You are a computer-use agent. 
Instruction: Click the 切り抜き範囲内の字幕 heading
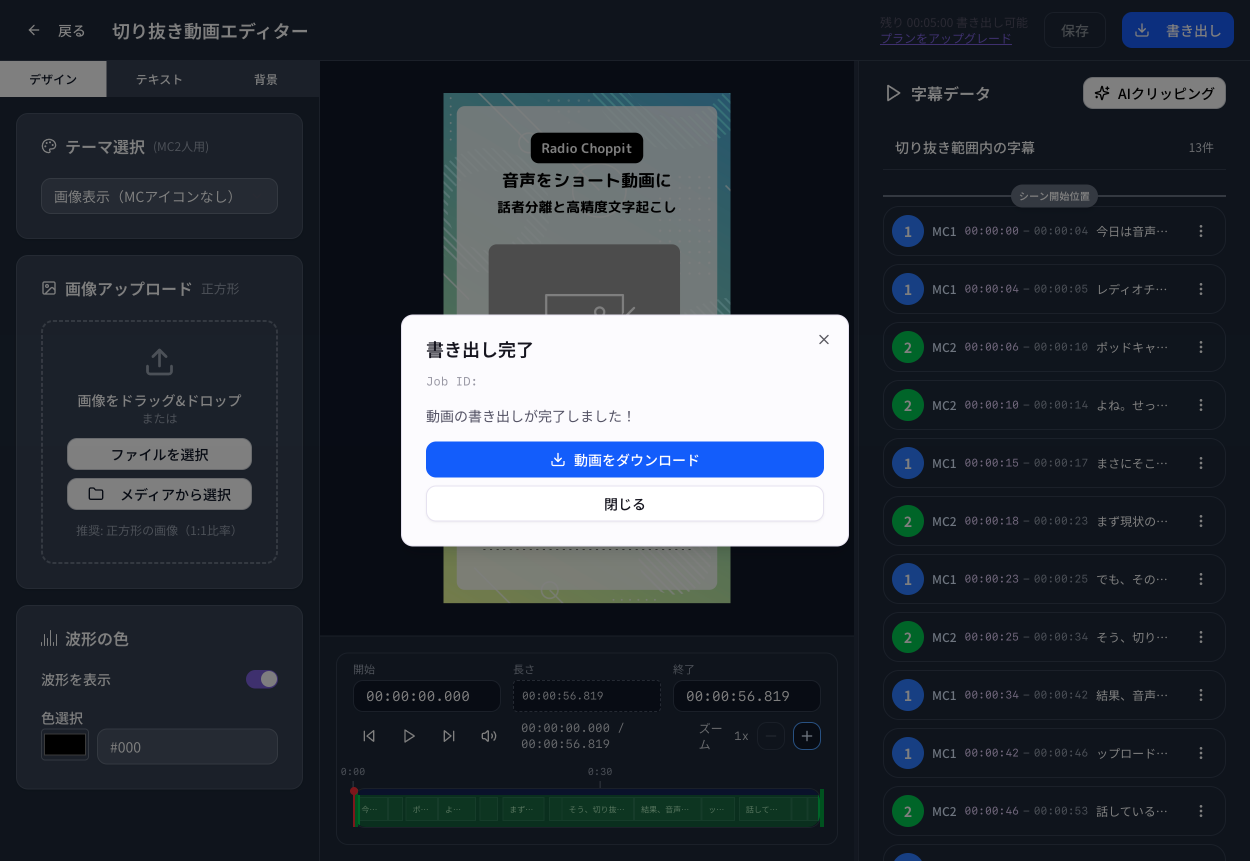(x=965, y=148)
